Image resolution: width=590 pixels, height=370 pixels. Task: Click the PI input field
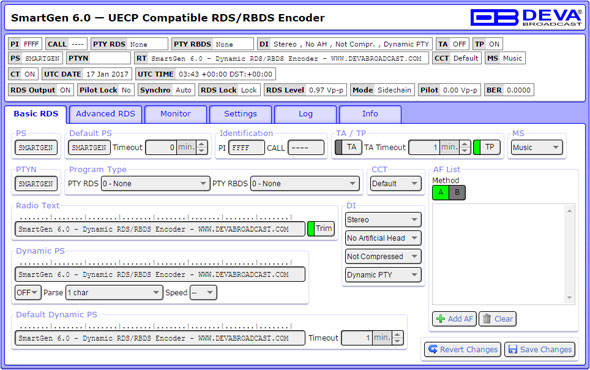click(x=246, y=148)
